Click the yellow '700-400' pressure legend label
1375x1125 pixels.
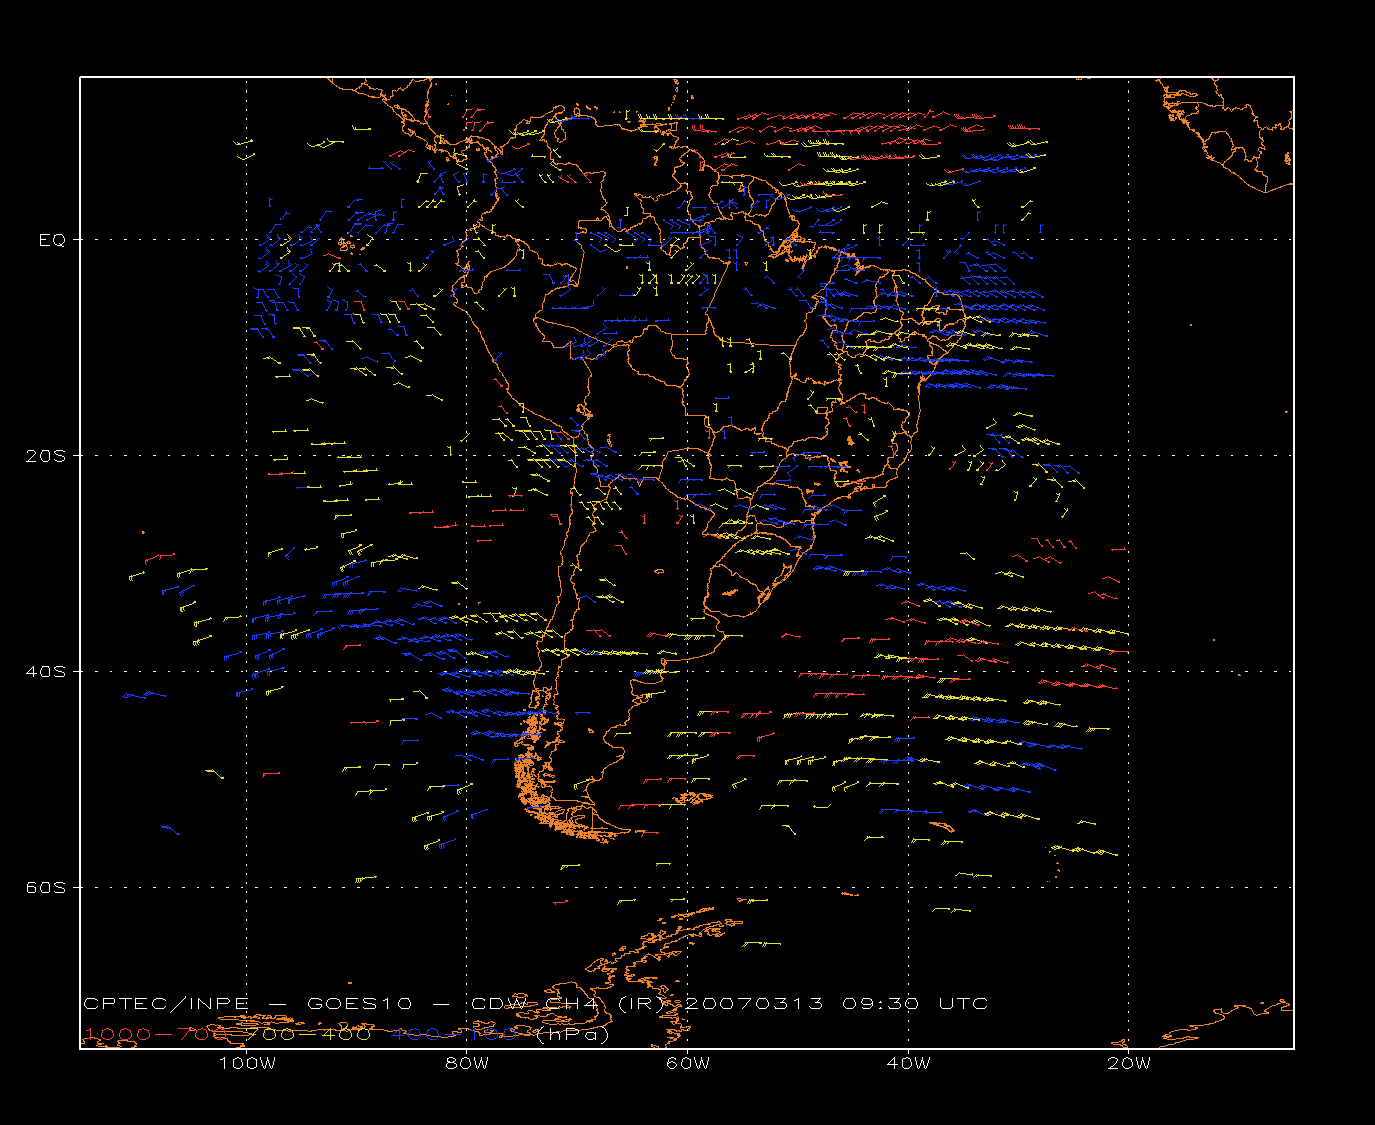coord(309,1034)
